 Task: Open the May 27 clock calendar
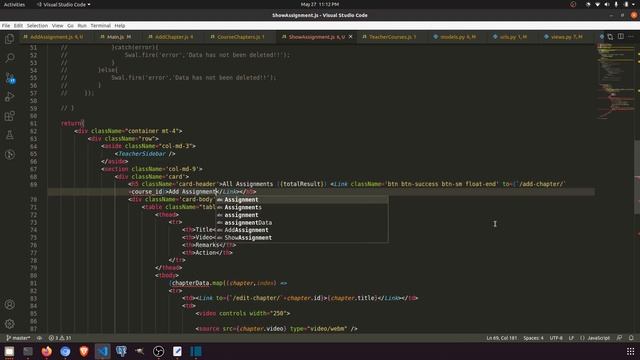point(320,4)
